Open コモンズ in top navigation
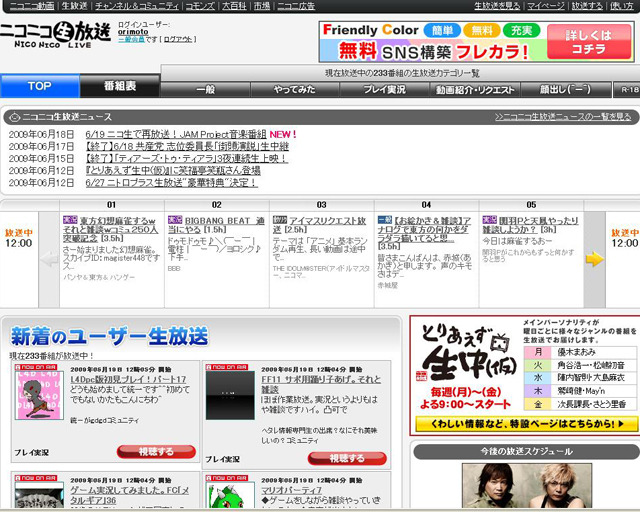Viewport: 640px width, 512px height. [200, 6]
